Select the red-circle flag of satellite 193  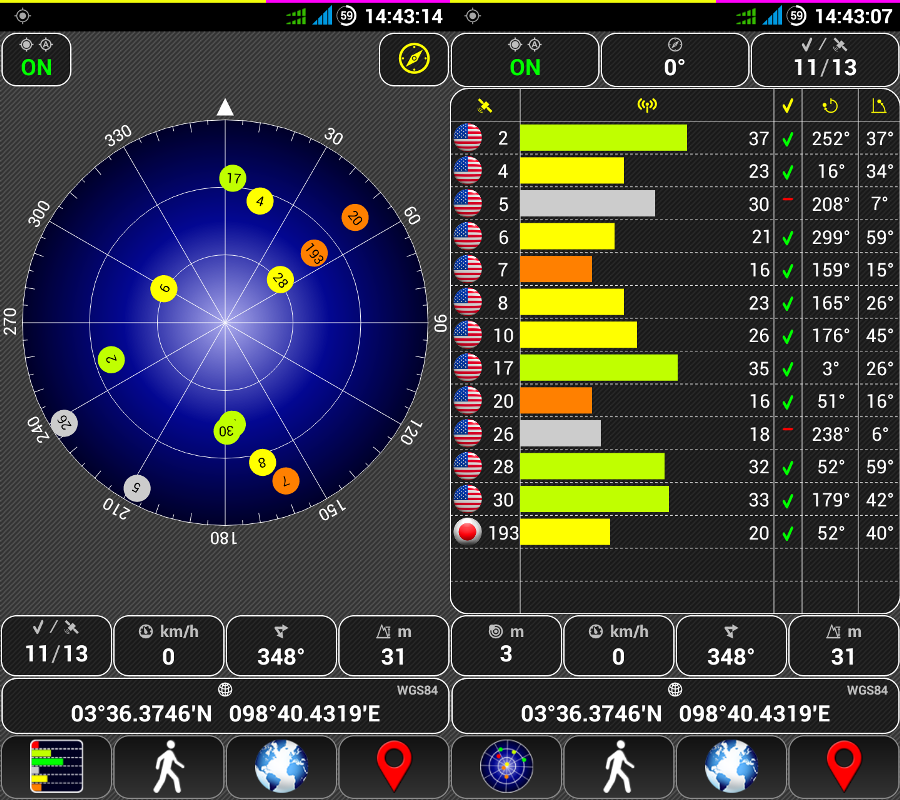[x=467, y=532]
